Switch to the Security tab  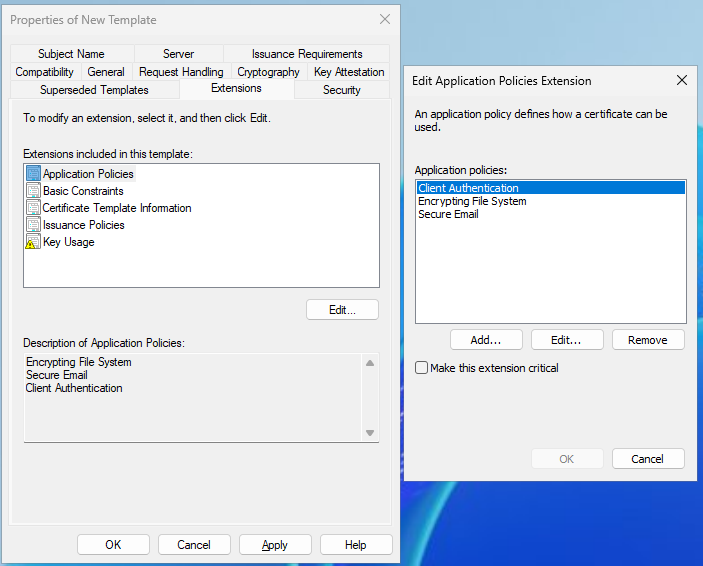pos(341,90)
